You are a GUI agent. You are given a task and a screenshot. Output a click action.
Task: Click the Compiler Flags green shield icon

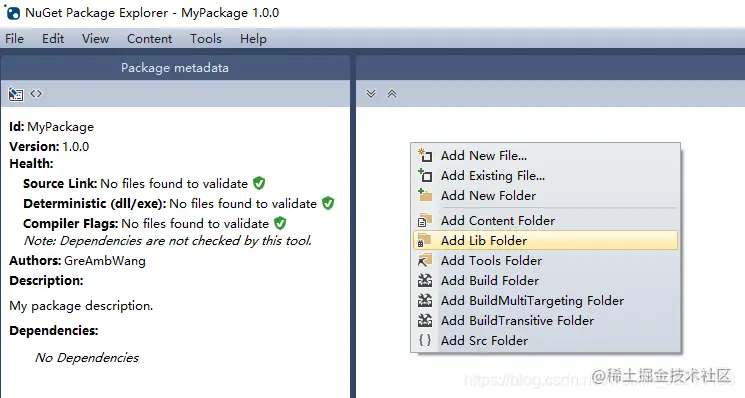coord(280,223)
